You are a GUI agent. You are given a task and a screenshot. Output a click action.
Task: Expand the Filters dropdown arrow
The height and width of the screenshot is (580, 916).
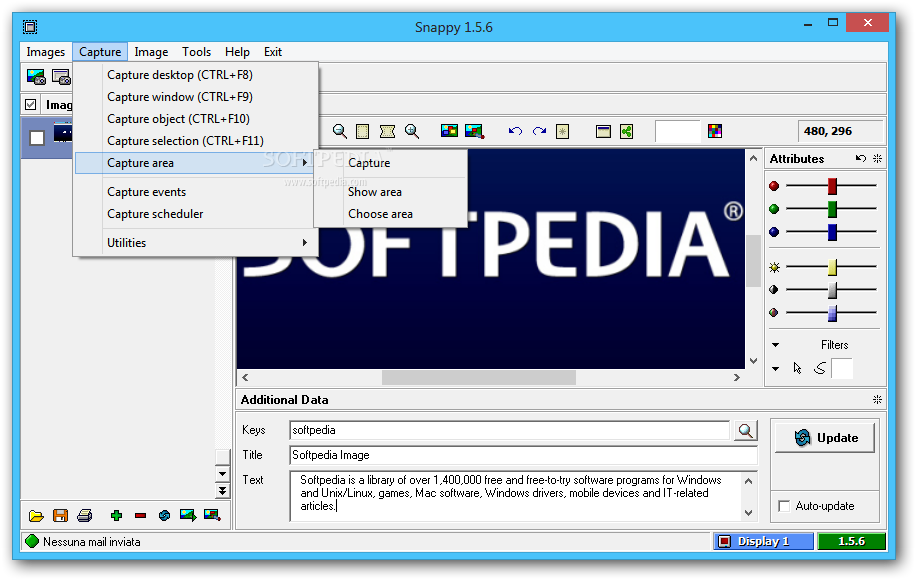coord(775,345)
